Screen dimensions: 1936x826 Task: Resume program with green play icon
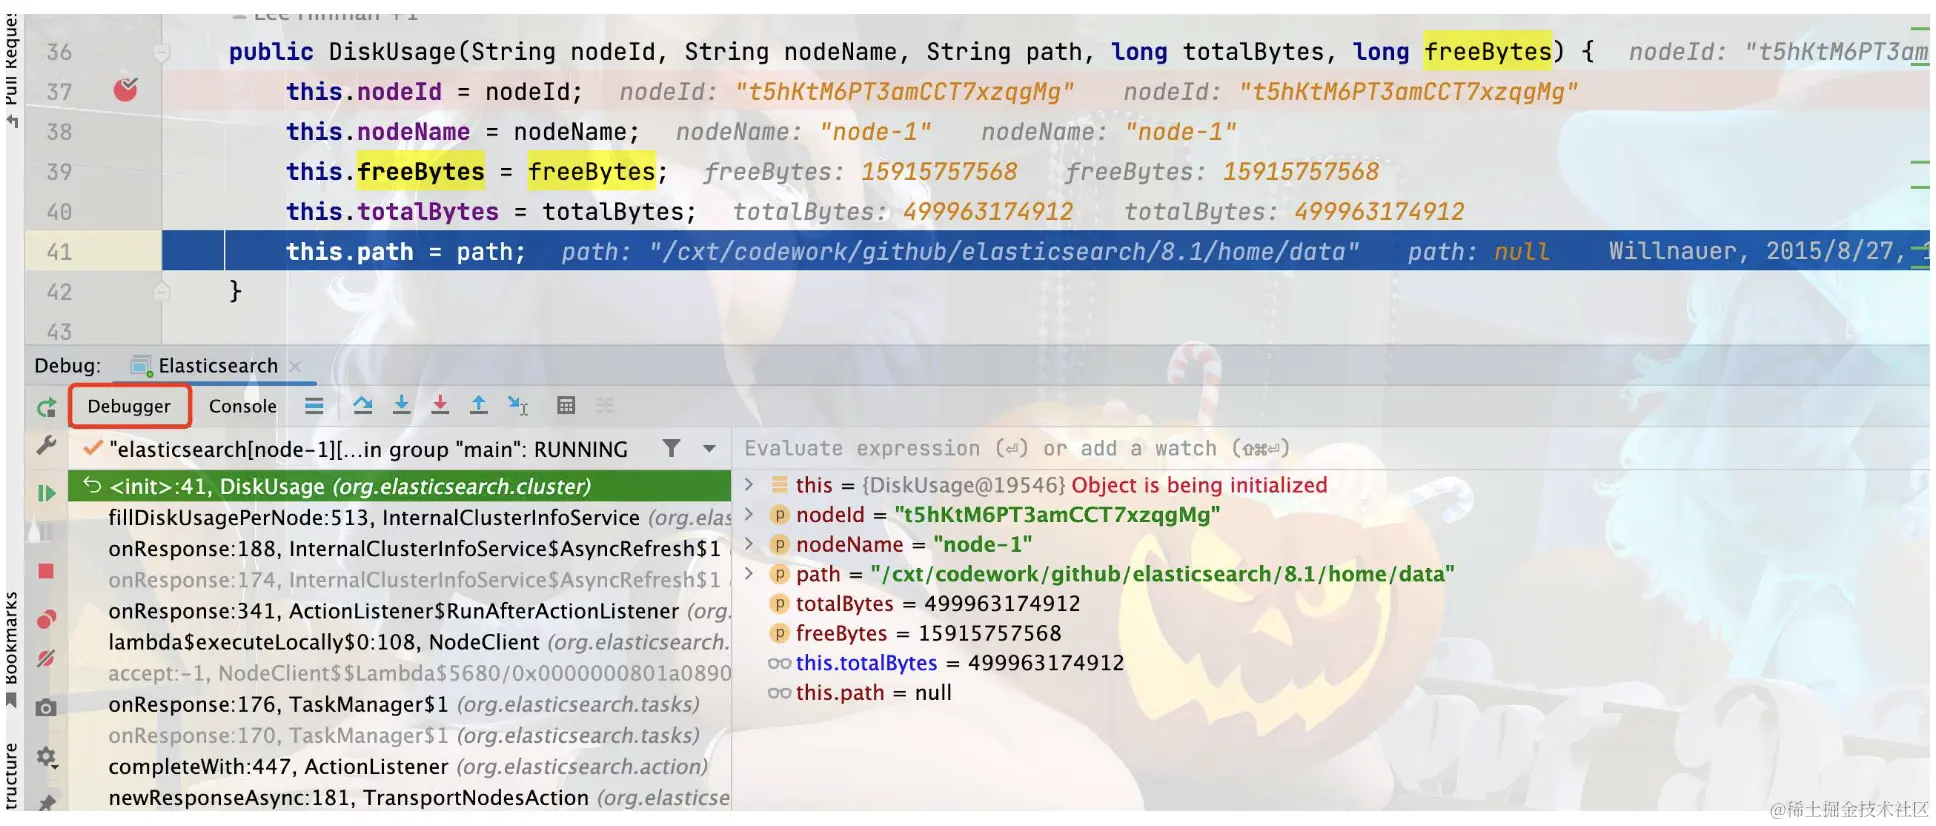pyautogui.click(x=46, y=493)
